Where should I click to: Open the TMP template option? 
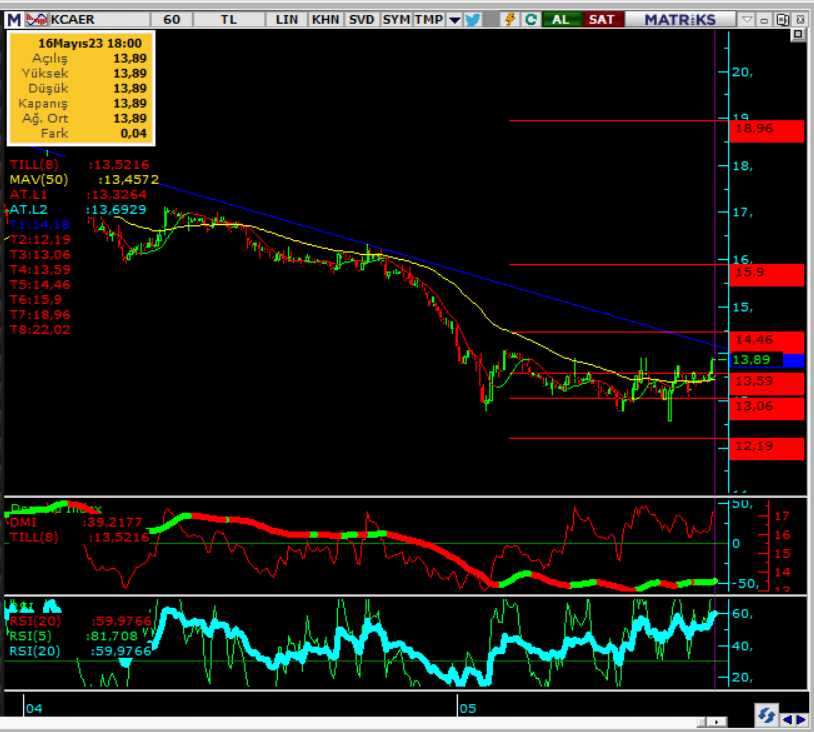pos(429,20)
